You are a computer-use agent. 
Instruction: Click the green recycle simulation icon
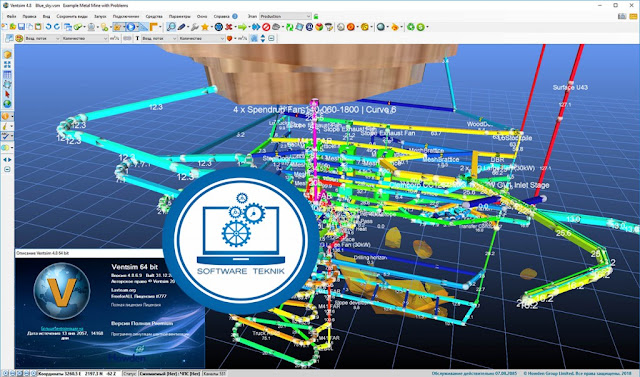click(411, 27)
